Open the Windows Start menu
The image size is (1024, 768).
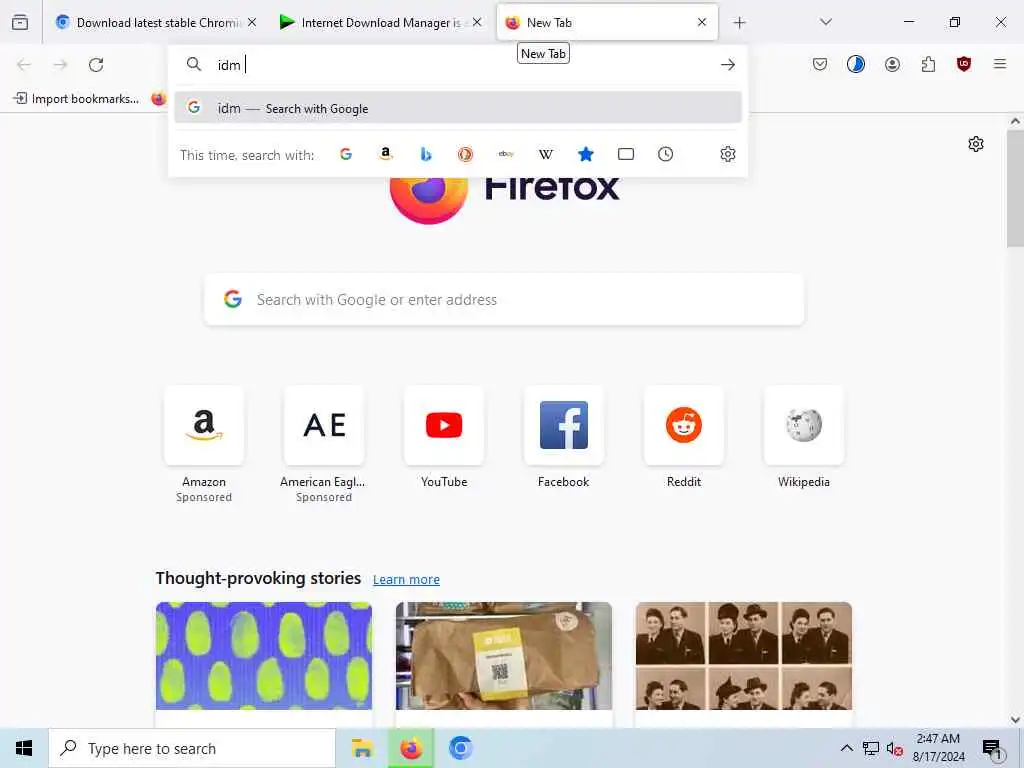coord(24,748)
